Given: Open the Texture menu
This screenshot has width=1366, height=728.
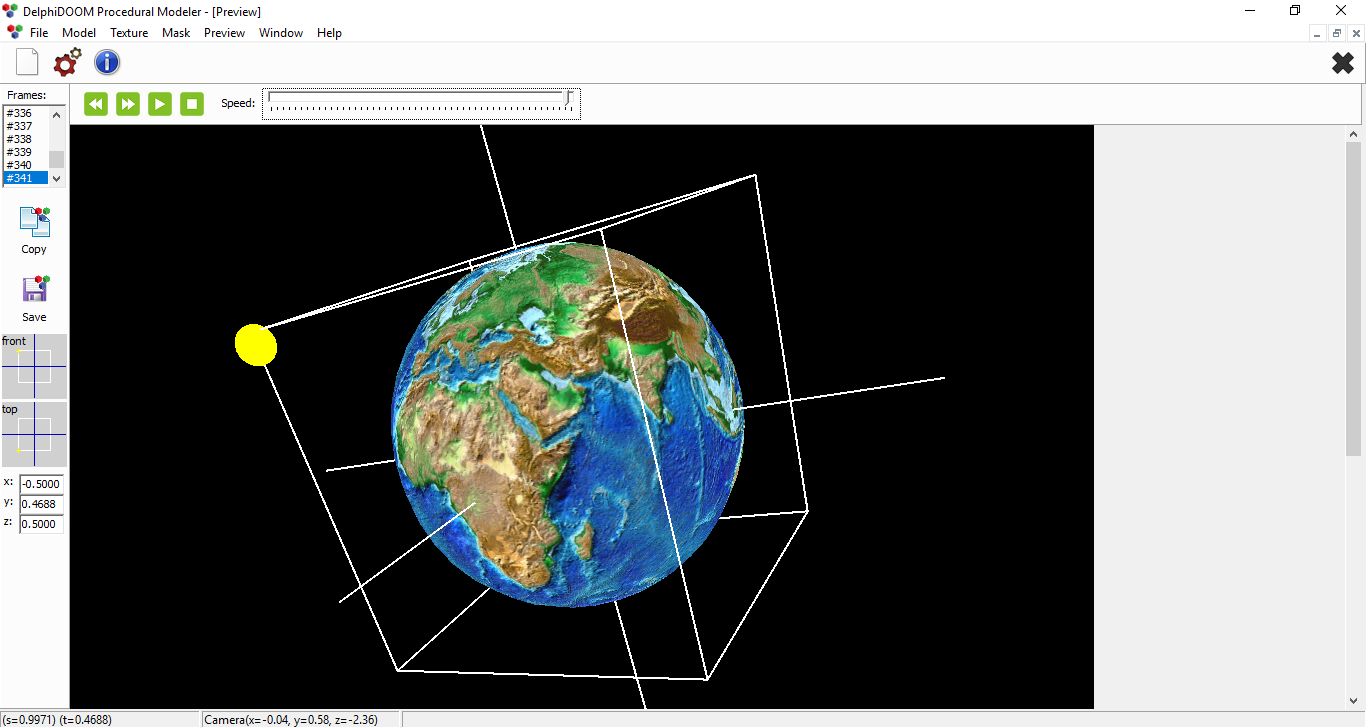Looking at the screenshot, I should click(128, 32).
